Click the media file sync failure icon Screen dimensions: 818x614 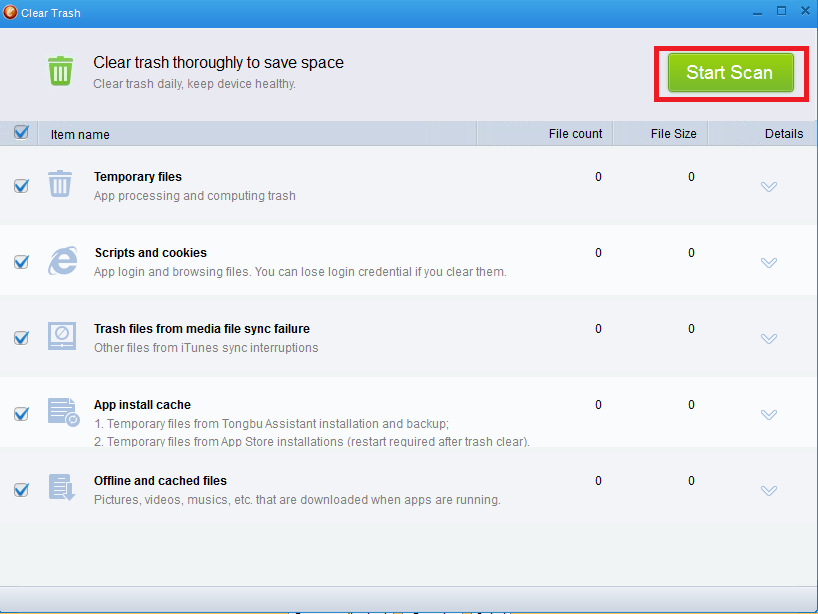click(62, 336)
